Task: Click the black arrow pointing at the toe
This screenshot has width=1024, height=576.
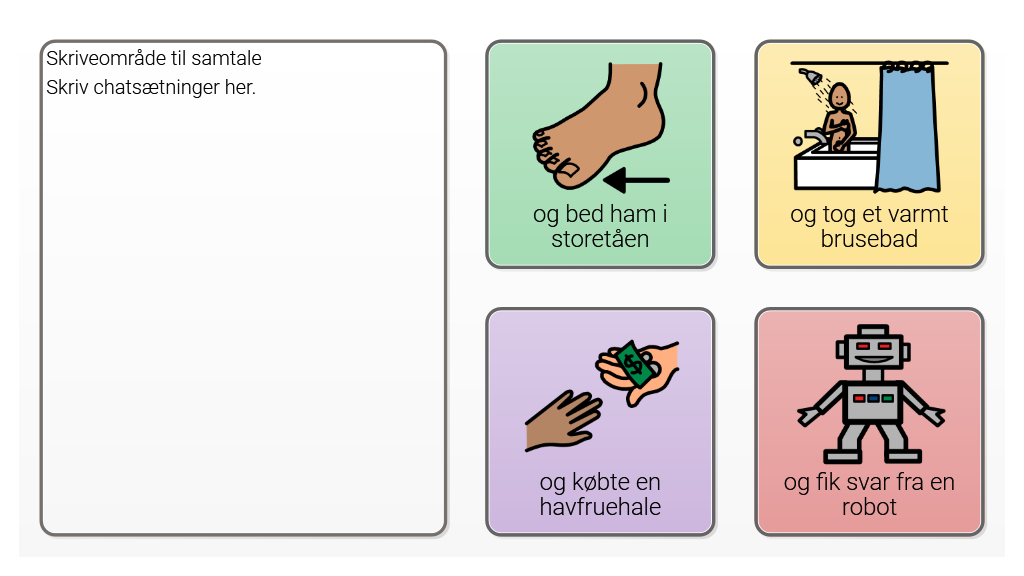Action: coord(636,180)
